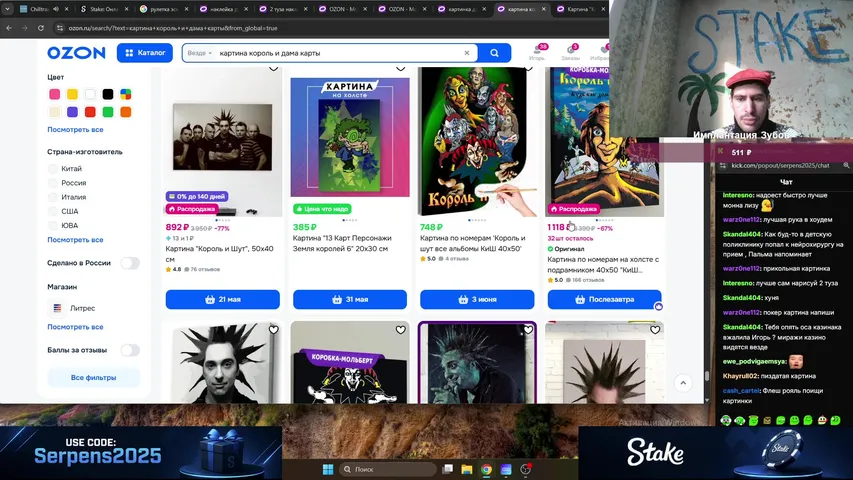Toggle the Баллы за отзывы switch

click(130, 350)
